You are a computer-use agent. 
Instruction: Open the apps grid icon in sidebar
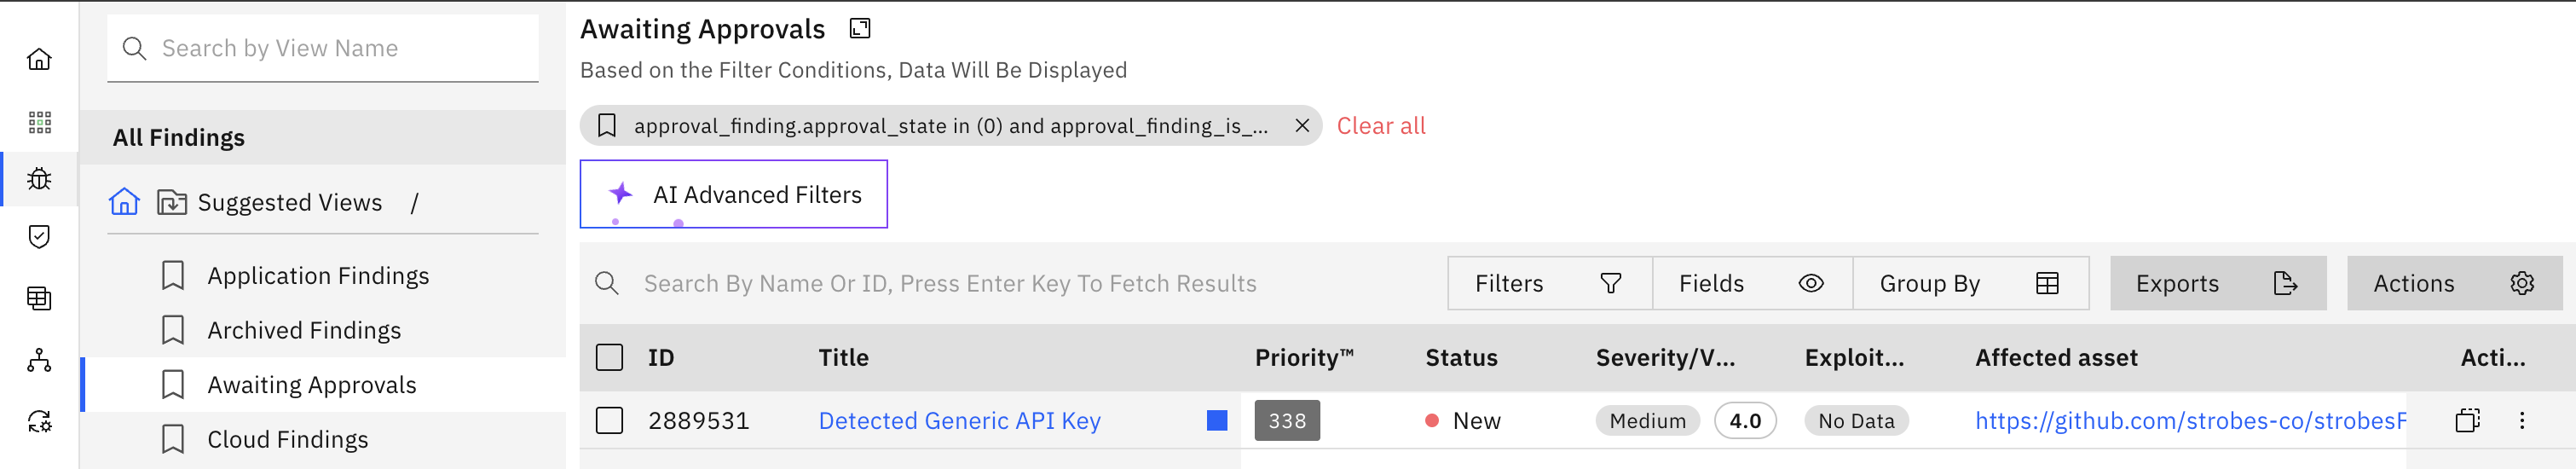coord(39,122)
